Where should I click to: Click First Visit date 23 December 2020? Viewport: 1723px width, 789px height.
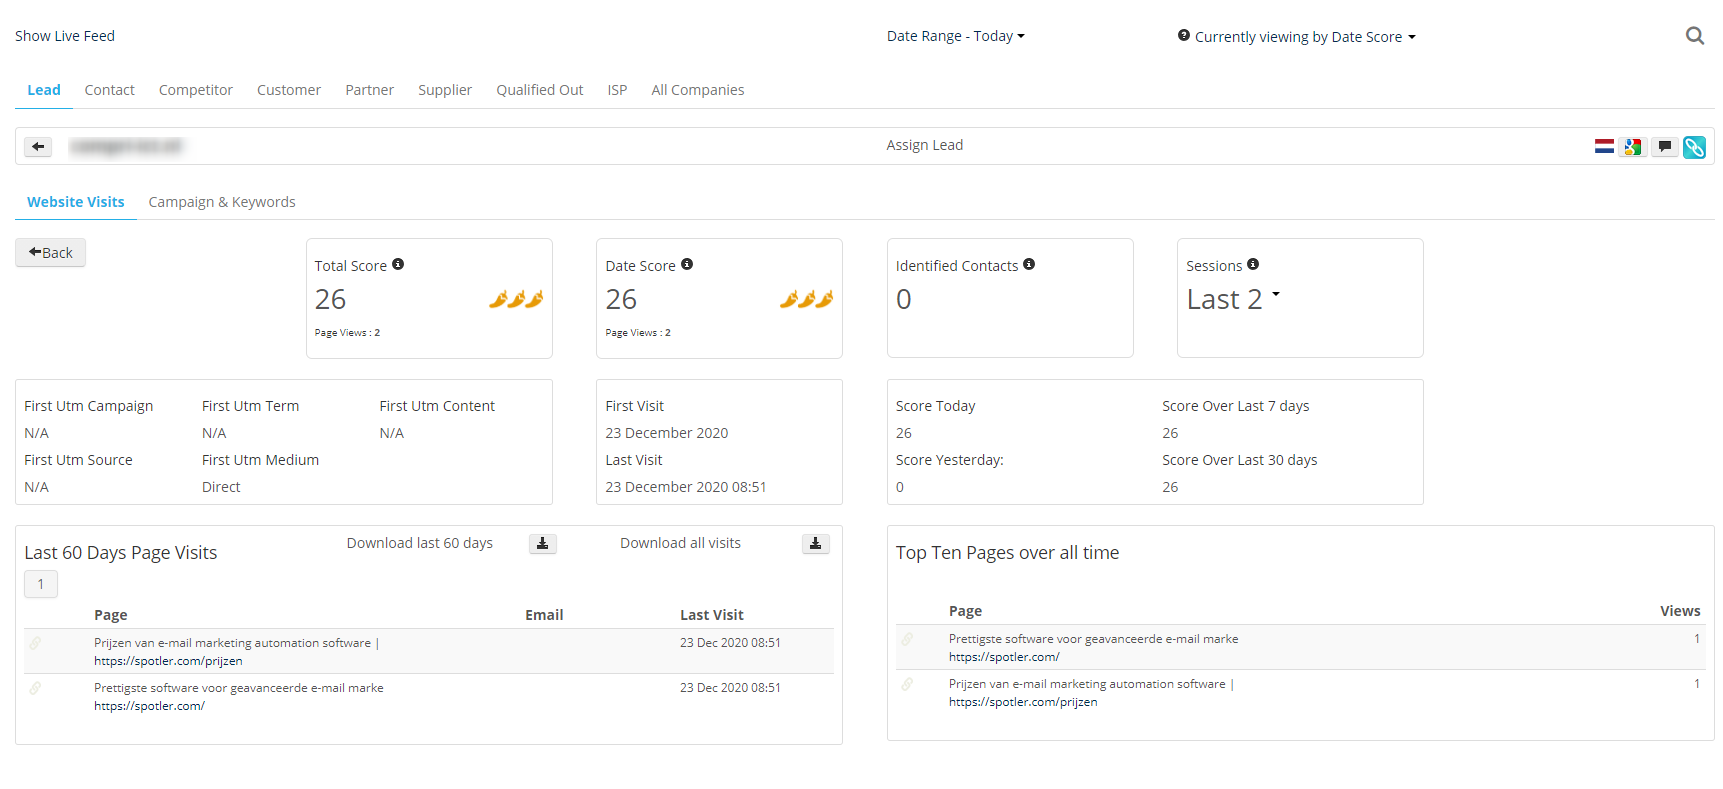click(666, 433)
